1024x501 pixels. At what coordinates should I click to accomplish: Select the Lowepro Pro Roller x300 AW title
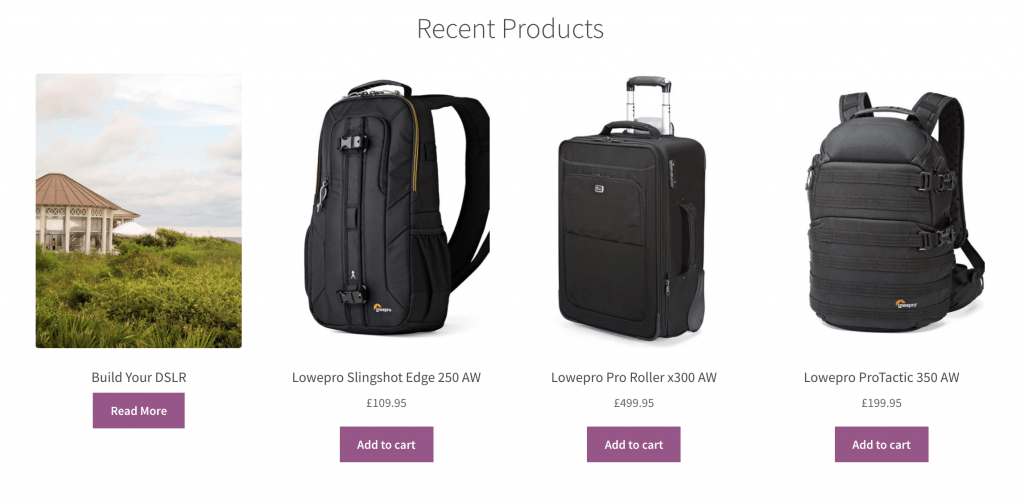633,377
